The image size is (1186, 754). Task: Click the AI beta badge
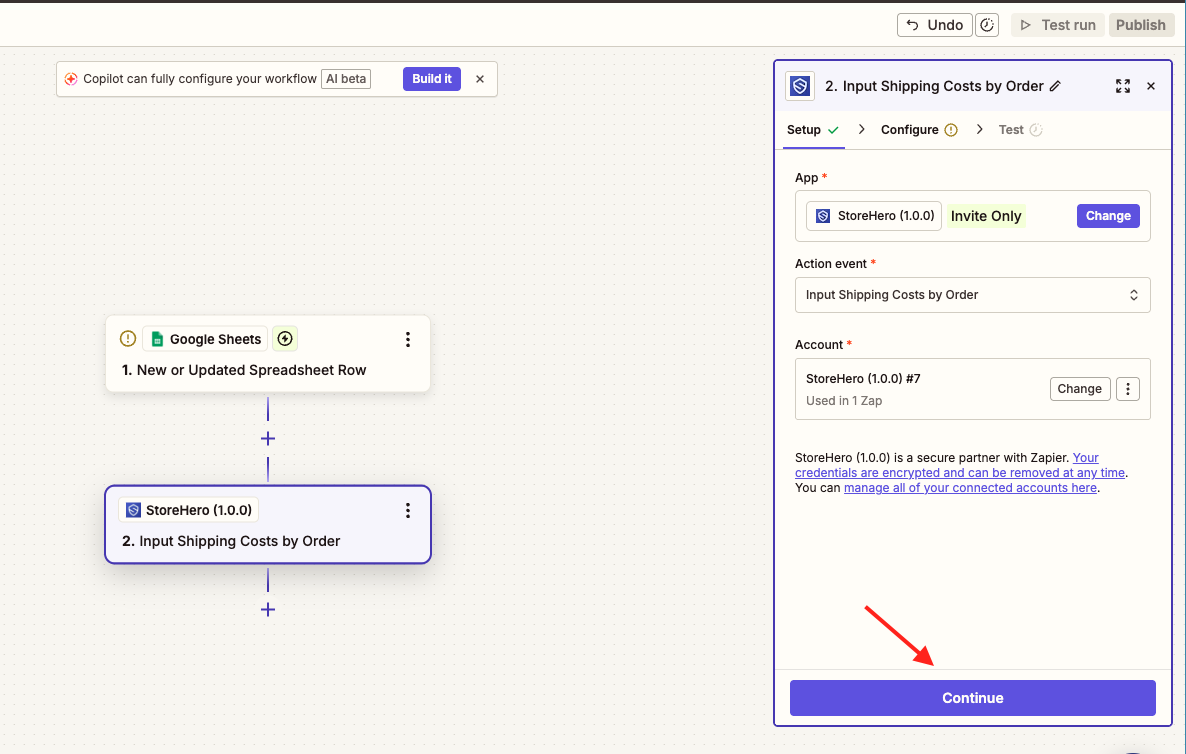coord(346,79)
